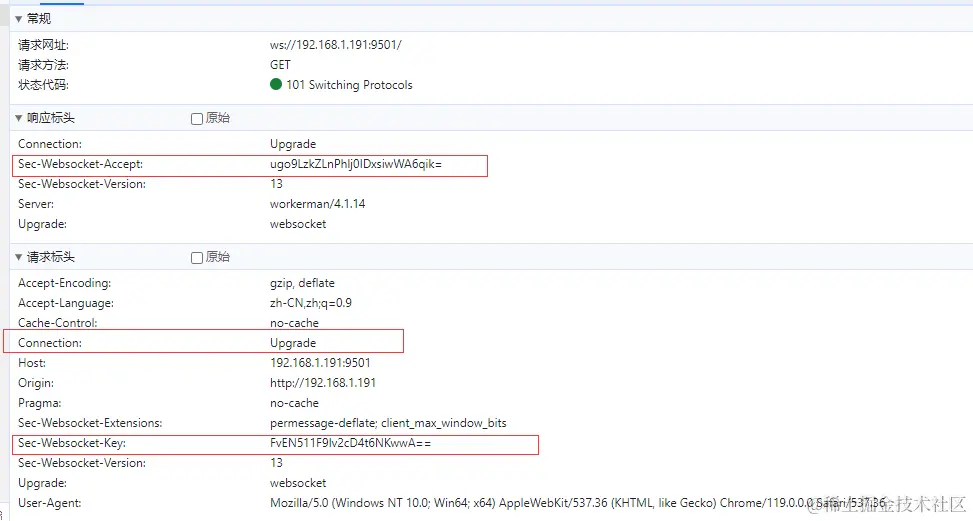Select the request URL ws://192.168.1.191:9501/
Screen dimensions: 973x521
[336, 45]
